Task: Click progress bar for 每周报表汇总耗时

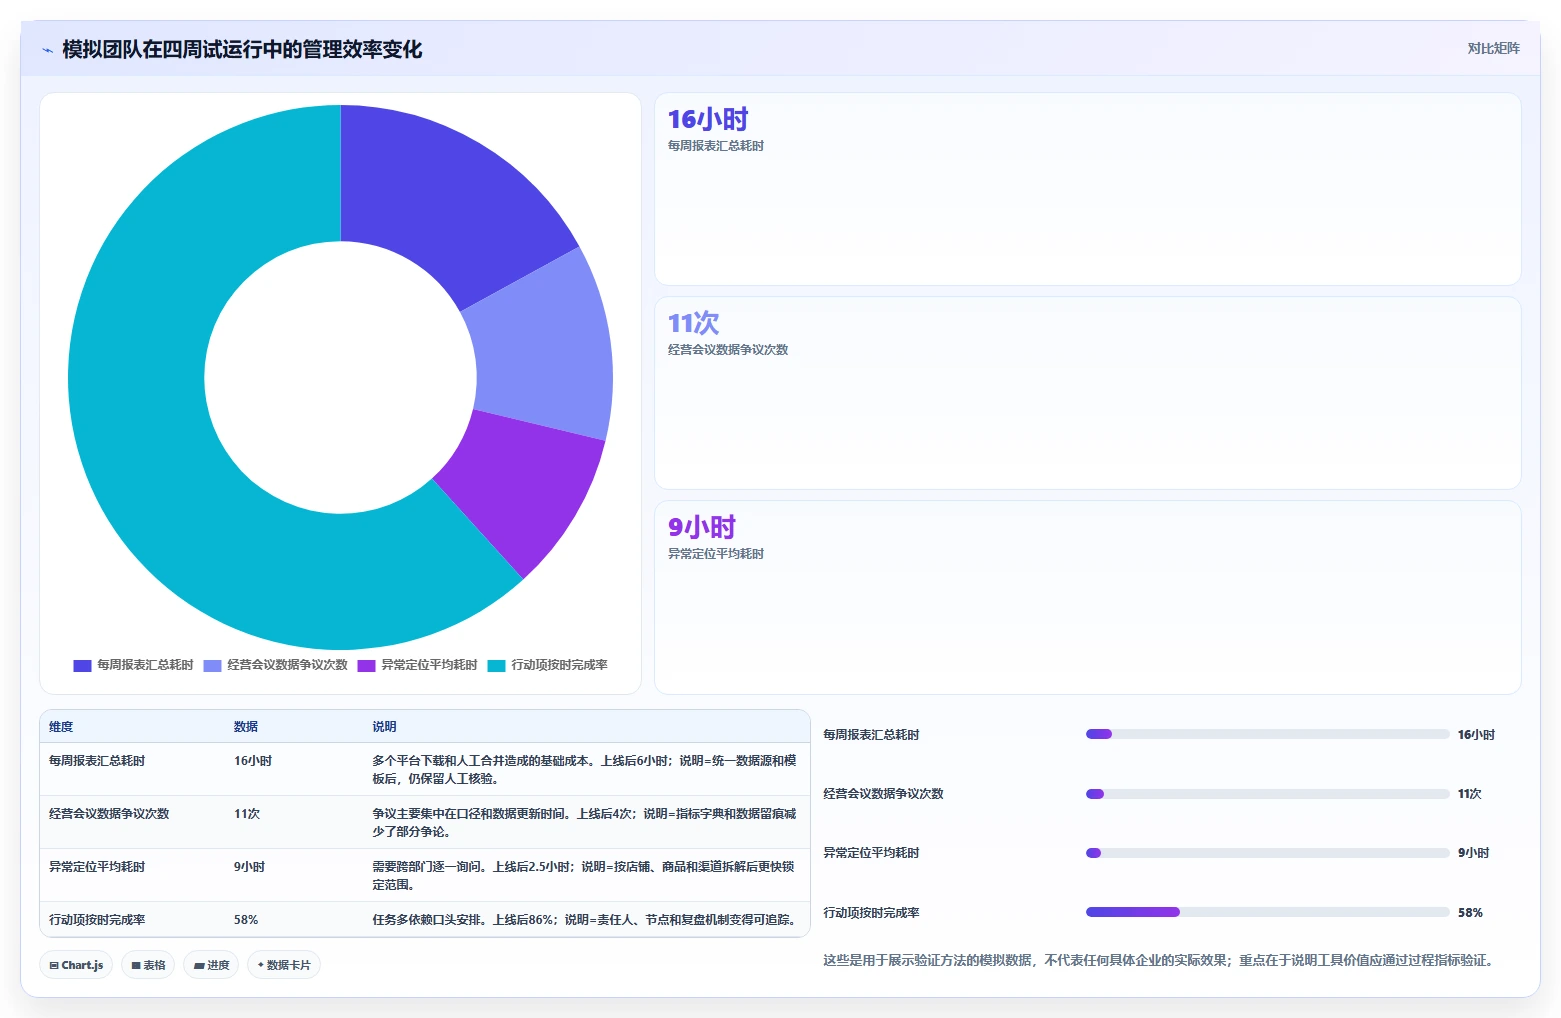Action: point(1267,734)
